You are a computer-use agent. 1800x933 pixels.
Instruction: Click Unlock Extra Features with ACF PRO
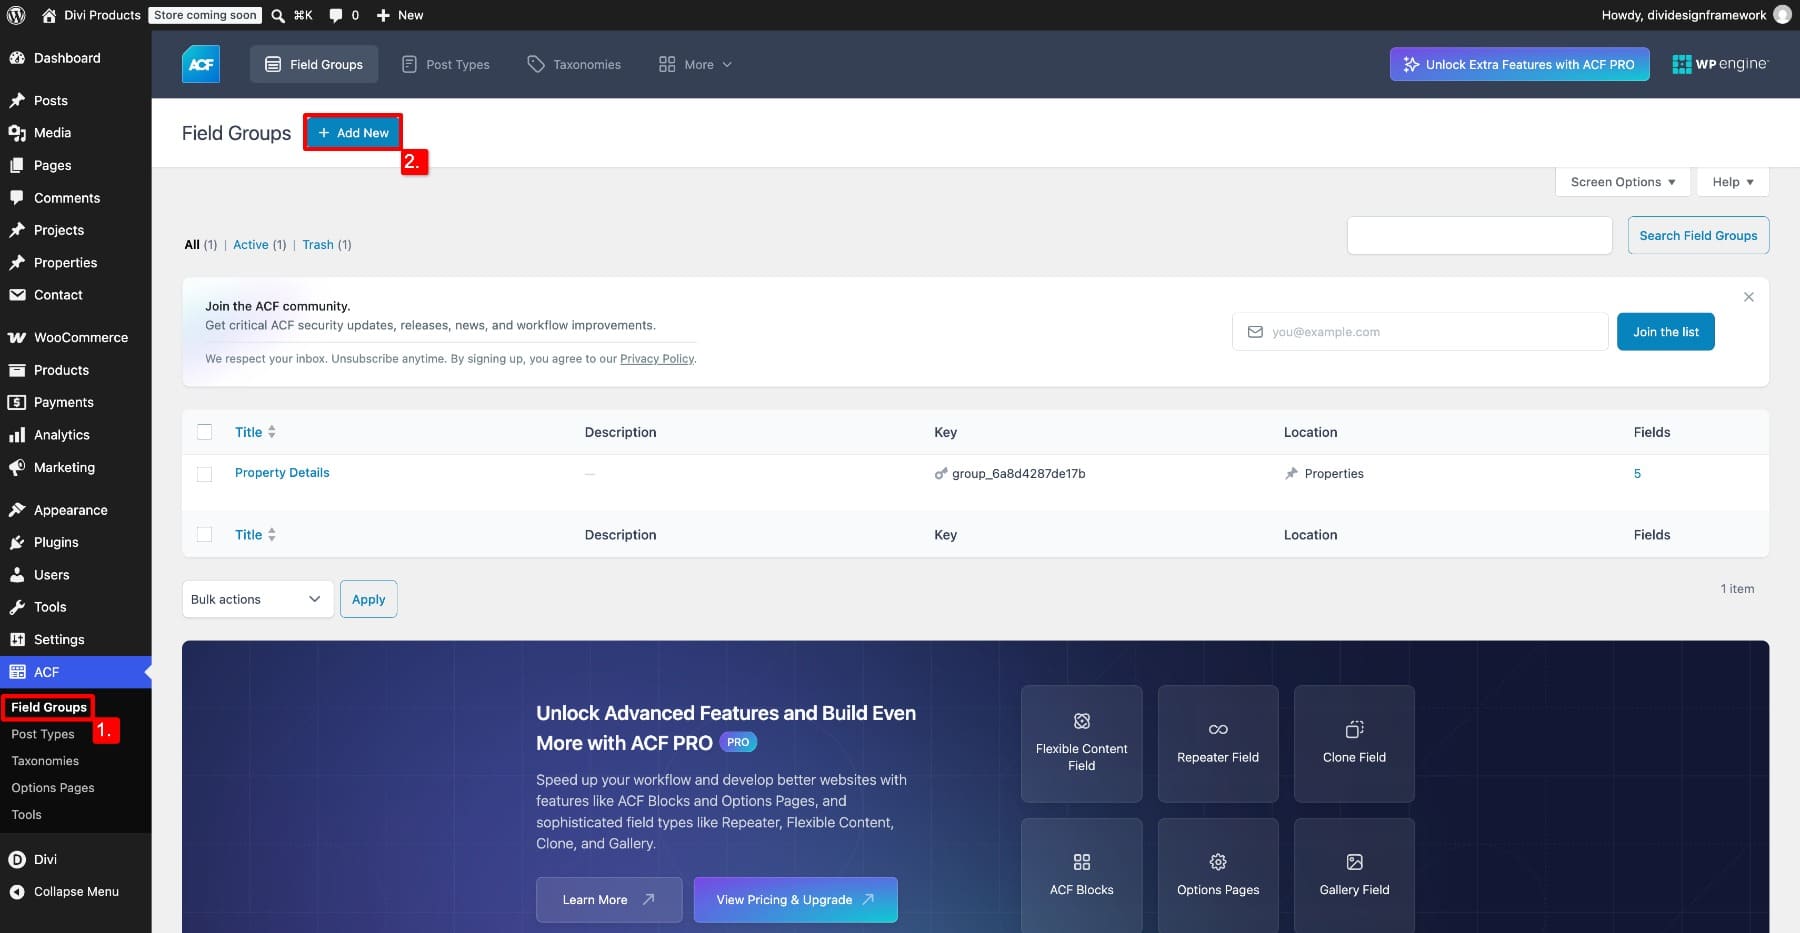1519,64
